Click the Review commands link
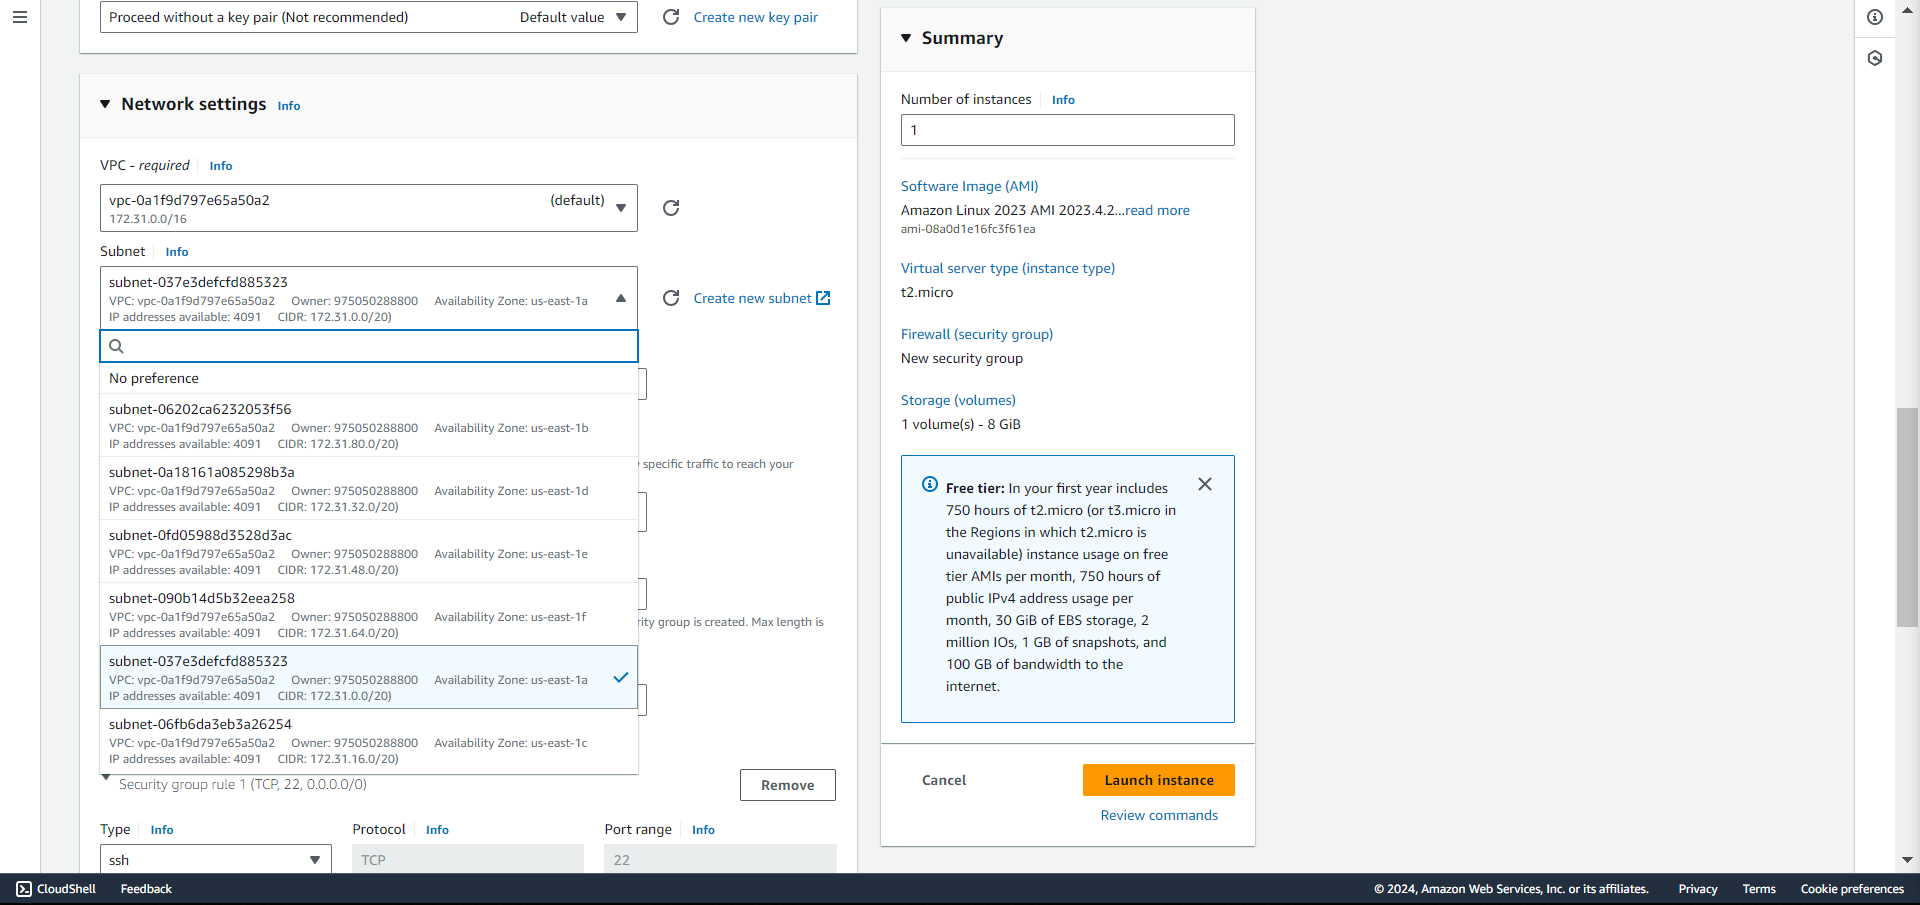Screen dimensions: 1920x905 [x=1158, y=815]
